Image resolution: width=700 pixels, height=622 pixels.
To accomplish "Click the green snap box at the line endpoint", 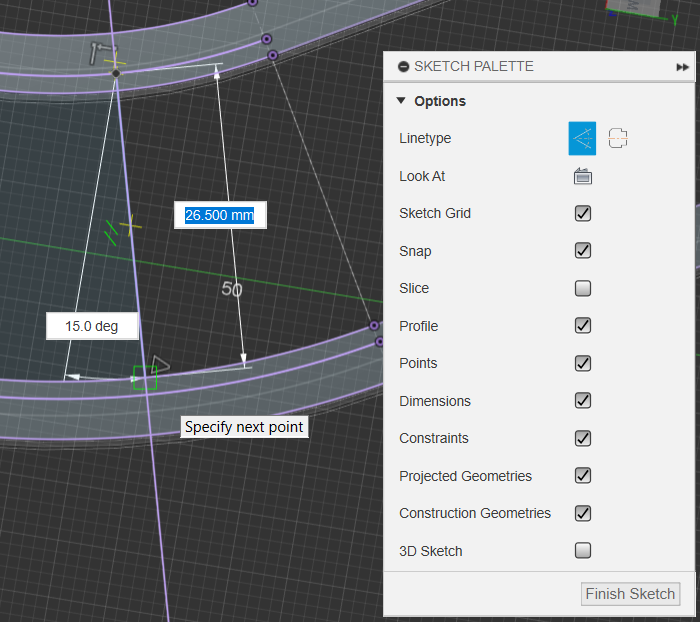I will pyautogui.click(x=145, y=378).
